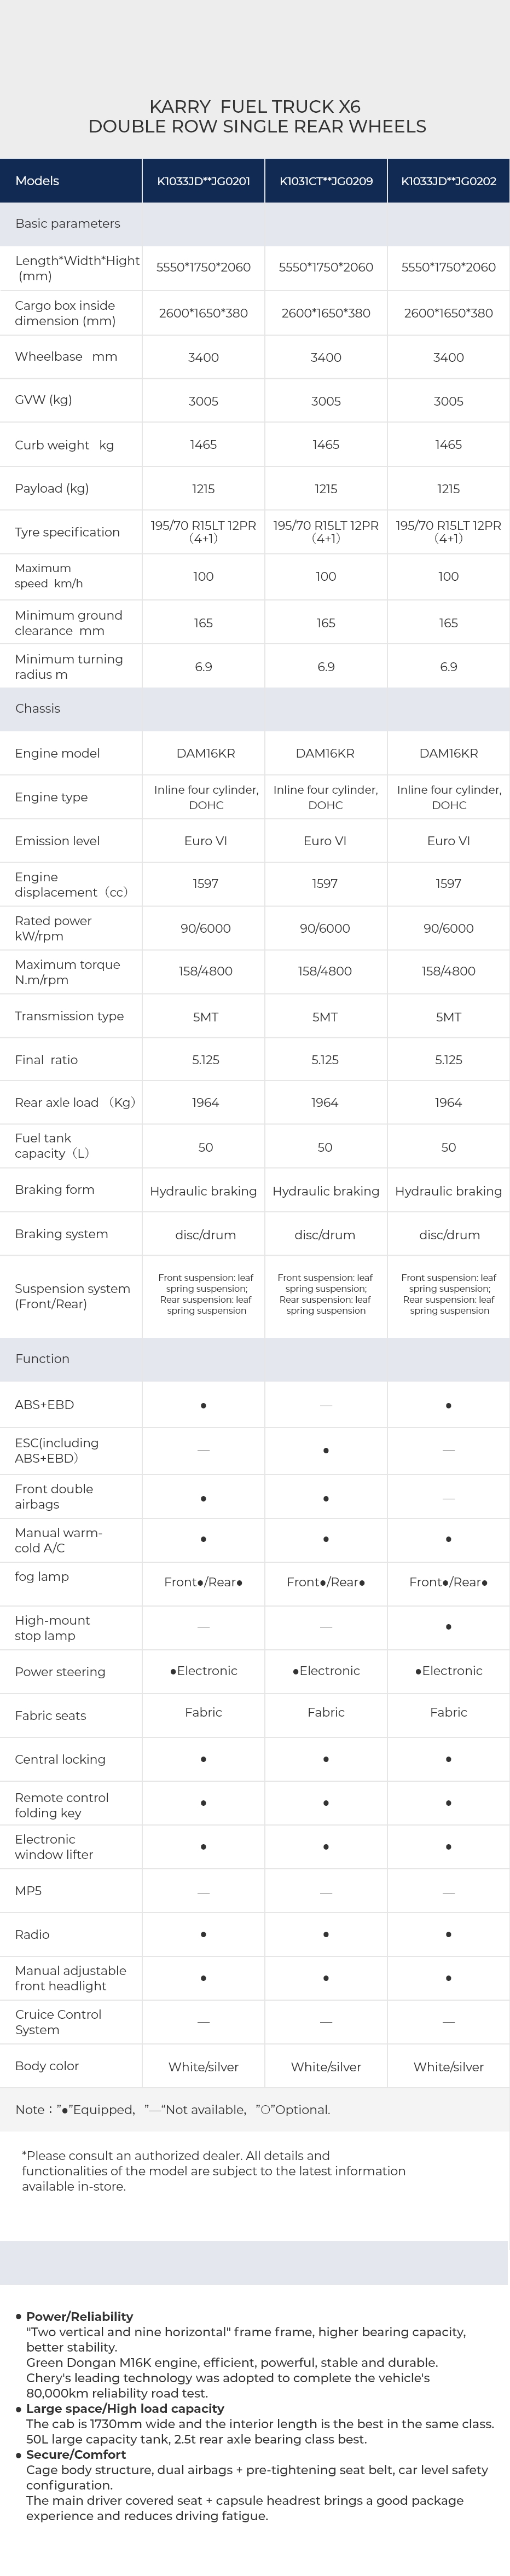Click the Emission level row label

57,841
